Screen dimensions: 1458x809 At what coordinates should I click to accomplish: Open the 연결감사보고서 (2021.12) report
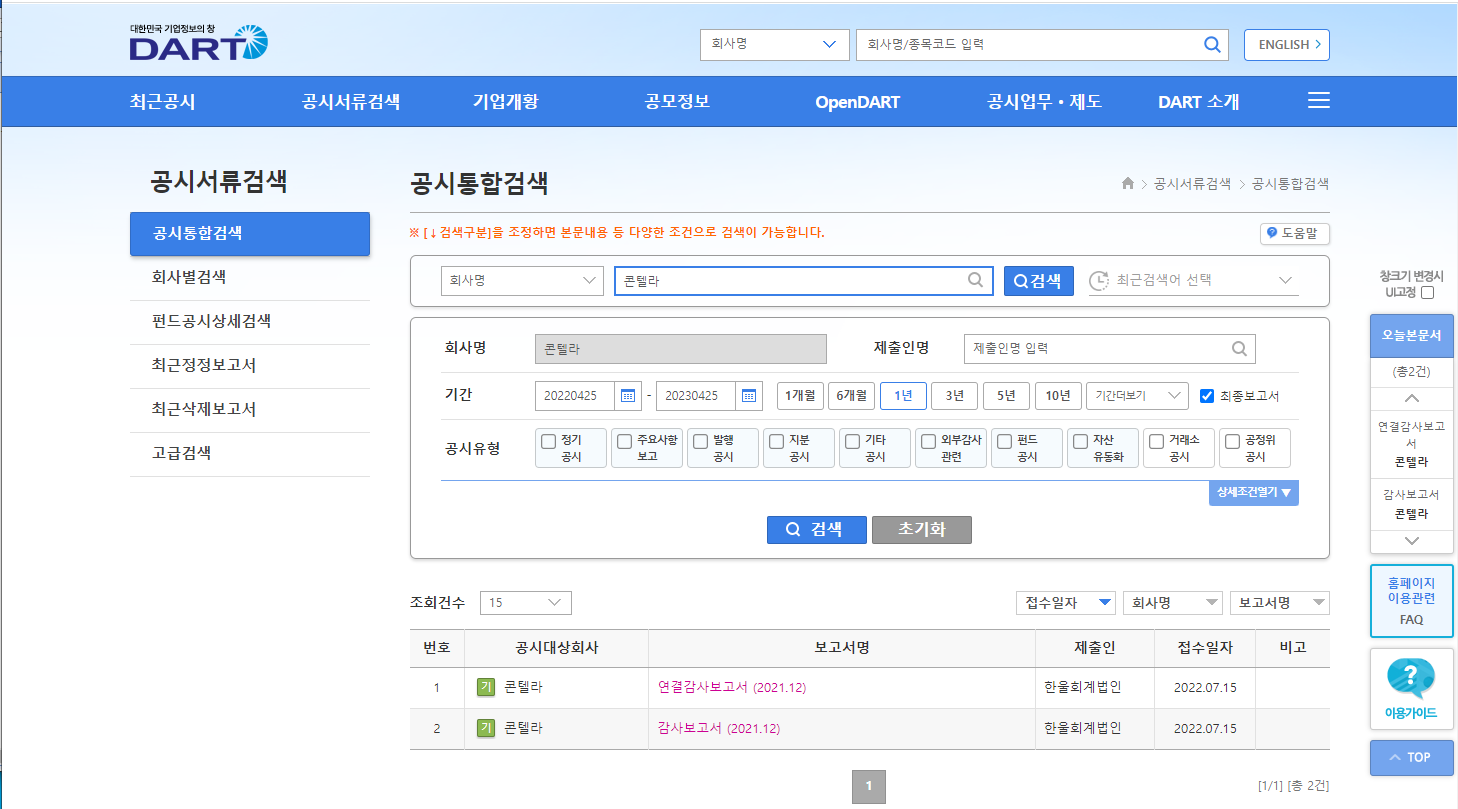pos(732,688)
